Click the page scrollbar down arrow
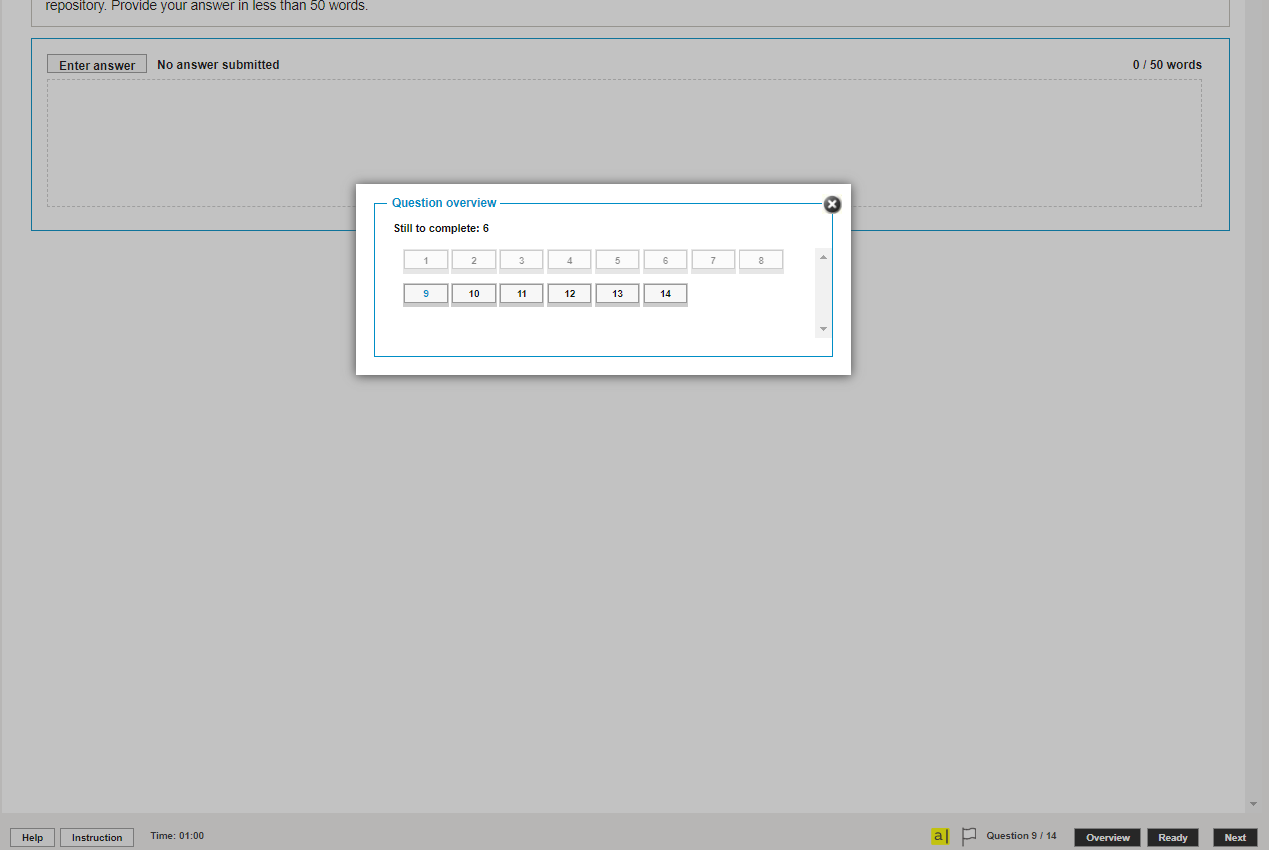This screenshot has width=1269, height=850. click(x=1253, y=804)
